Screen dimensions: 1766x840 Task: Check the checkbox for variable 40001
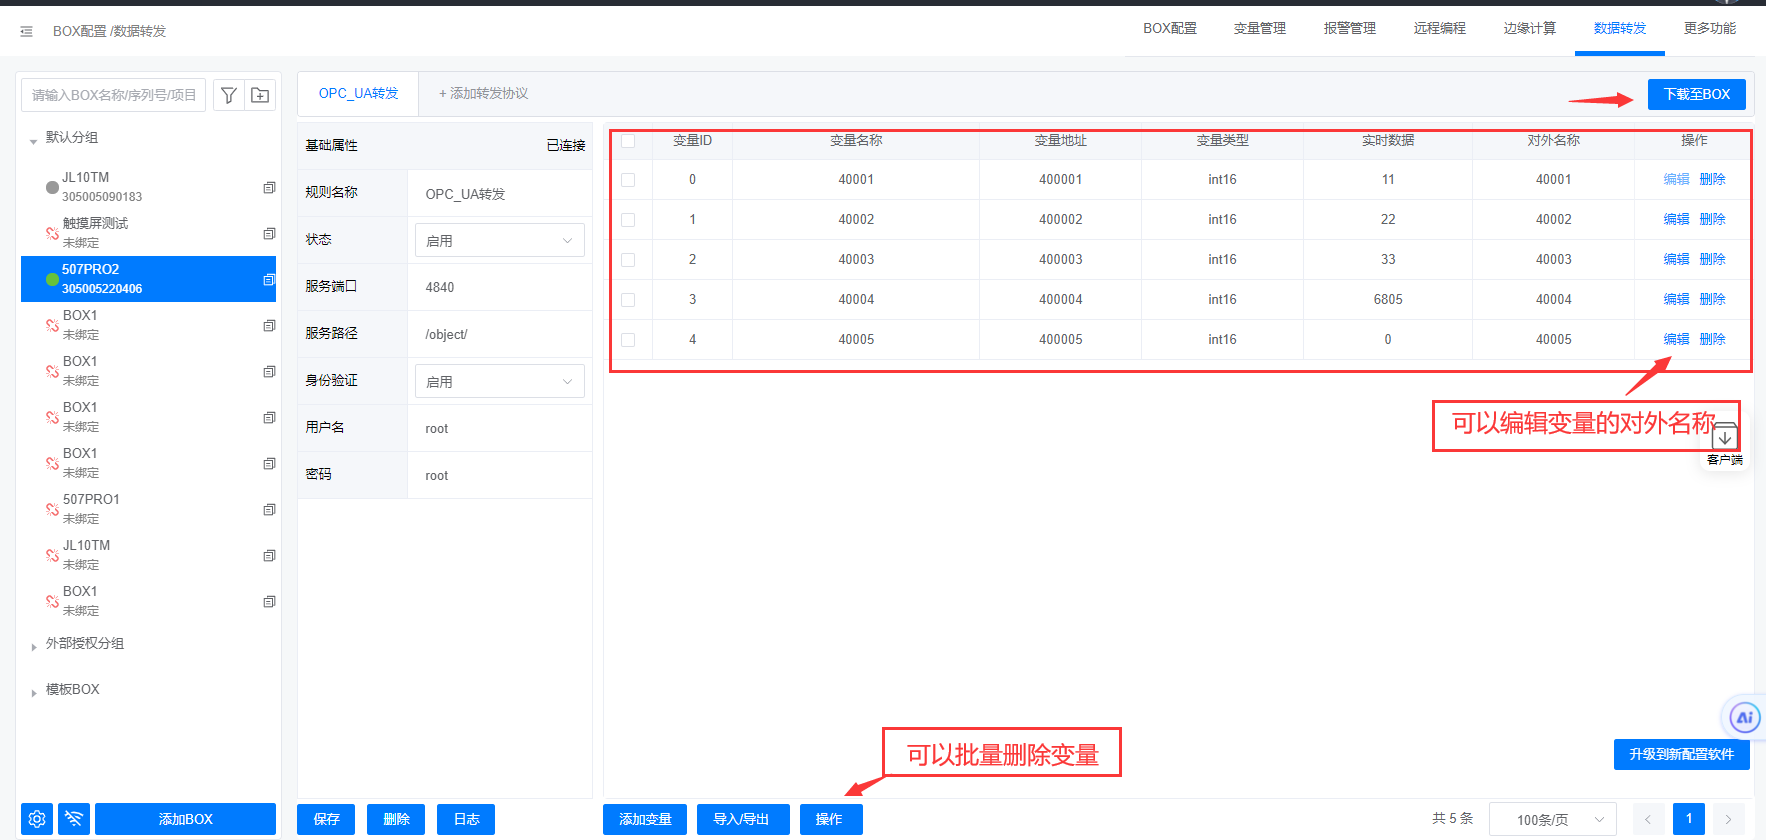[628, 180]
